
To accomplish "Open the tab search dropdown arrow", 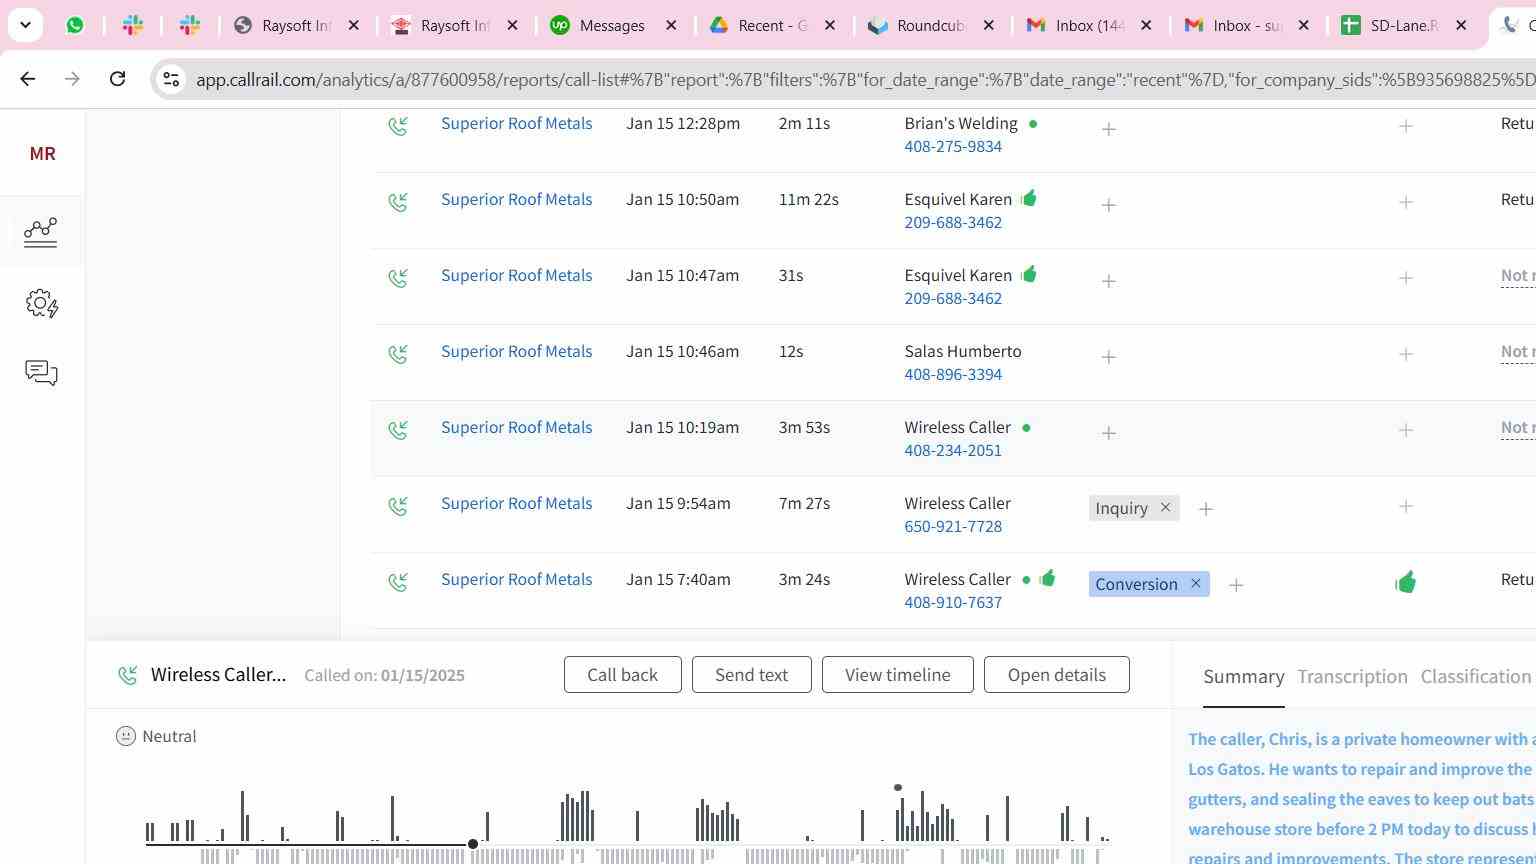I will tap(25, 25).
